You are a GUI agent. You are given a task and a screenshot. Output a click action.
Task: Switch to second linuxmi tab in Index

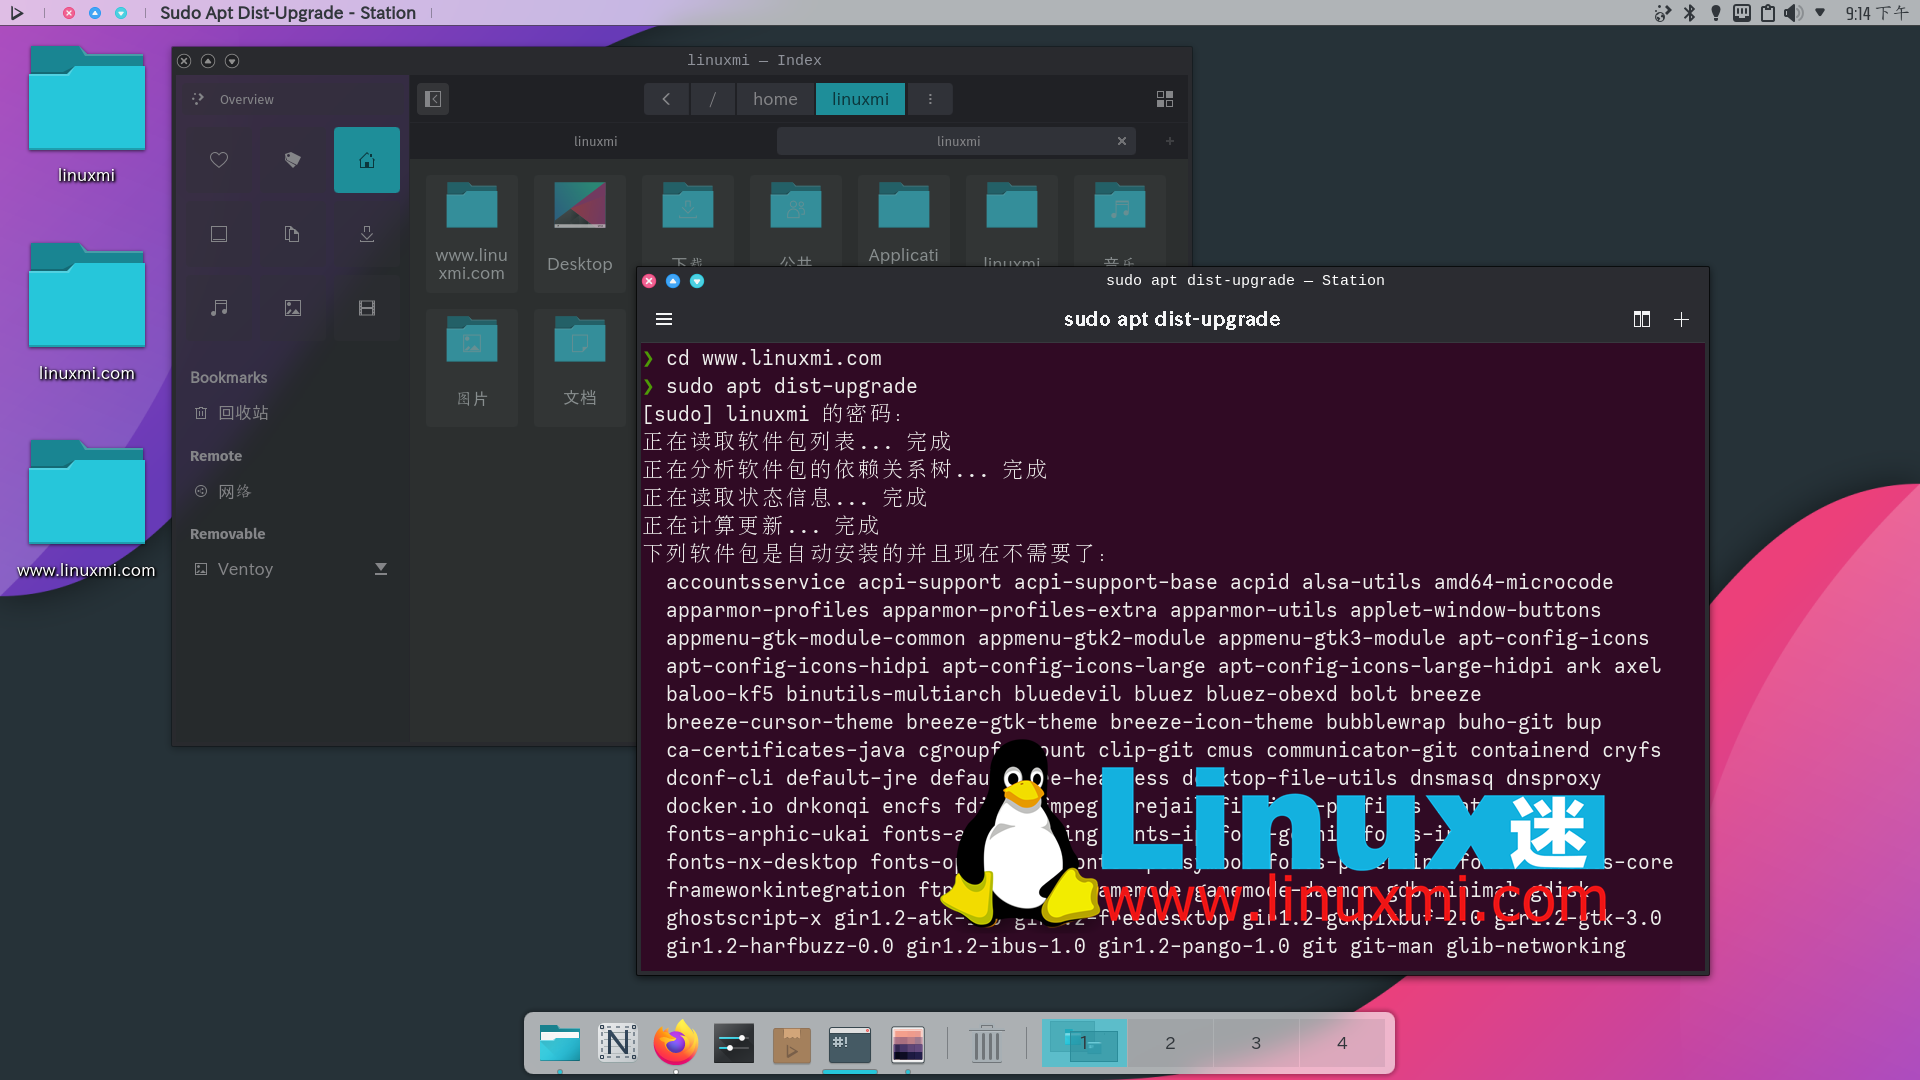coord(958,141)
